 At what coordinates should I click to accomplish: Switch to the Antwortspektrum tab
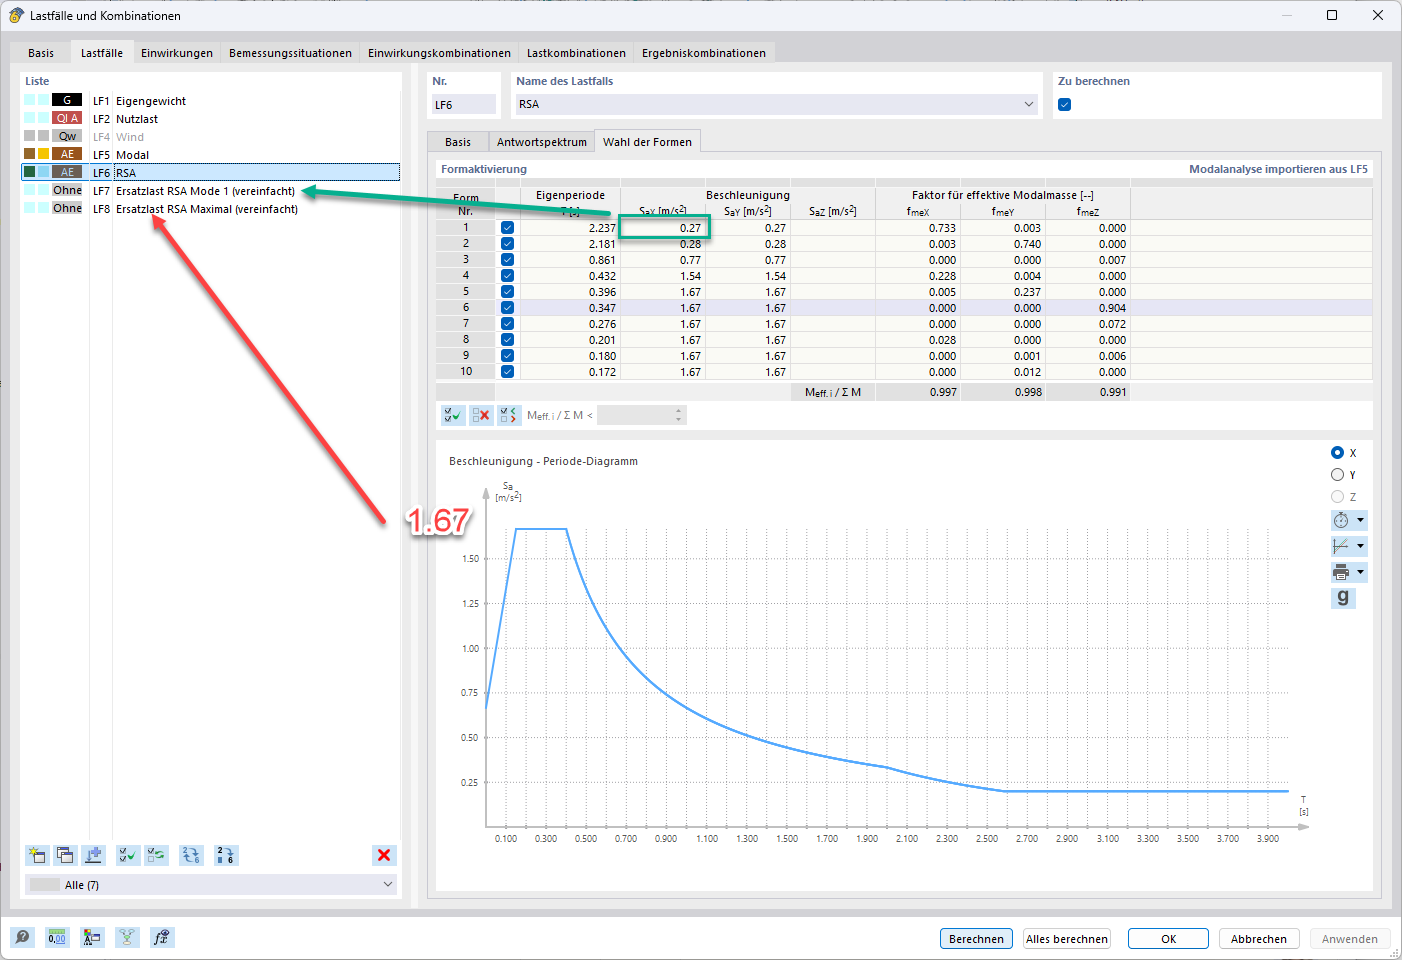coord(541,141)
